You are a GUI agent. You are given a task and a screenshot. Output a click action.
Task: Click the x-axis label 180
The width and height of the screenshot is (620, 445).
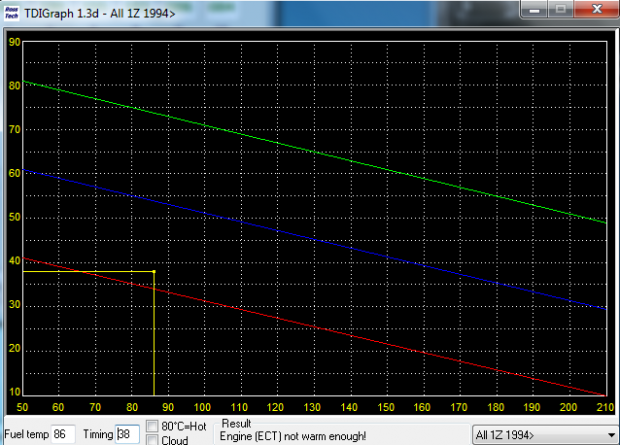pyautogui.click(x=495, y=407)
